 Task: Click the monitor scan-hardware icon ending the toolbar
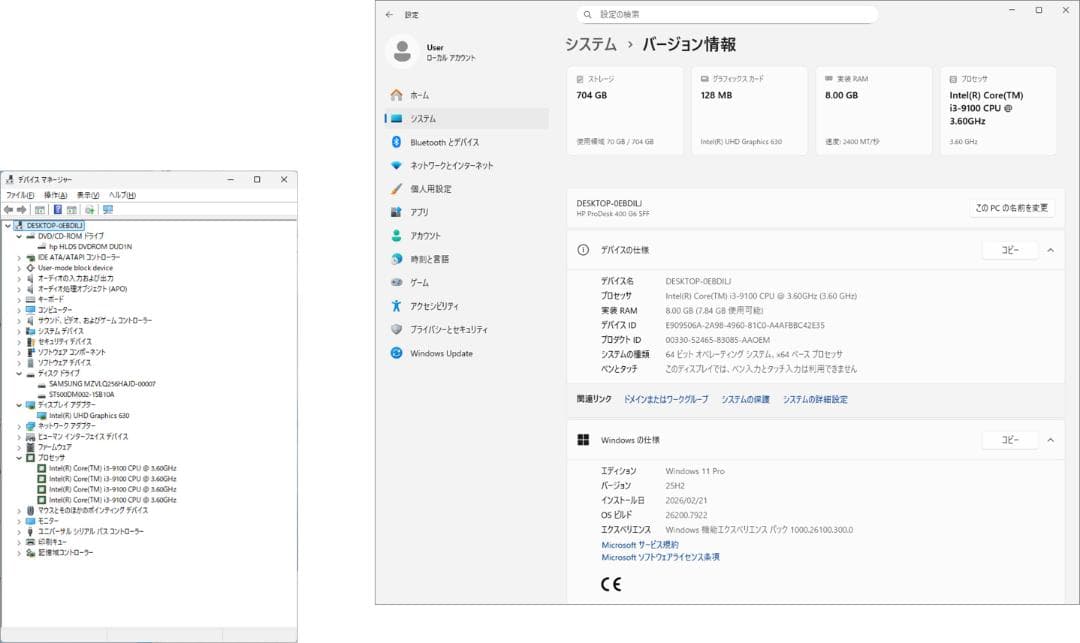click(x=108, y=209)
